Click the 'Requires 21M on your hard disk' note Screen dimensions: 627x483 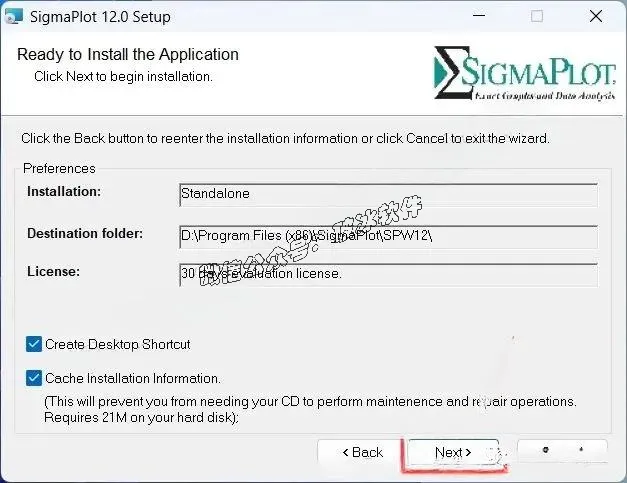[141, 417]
